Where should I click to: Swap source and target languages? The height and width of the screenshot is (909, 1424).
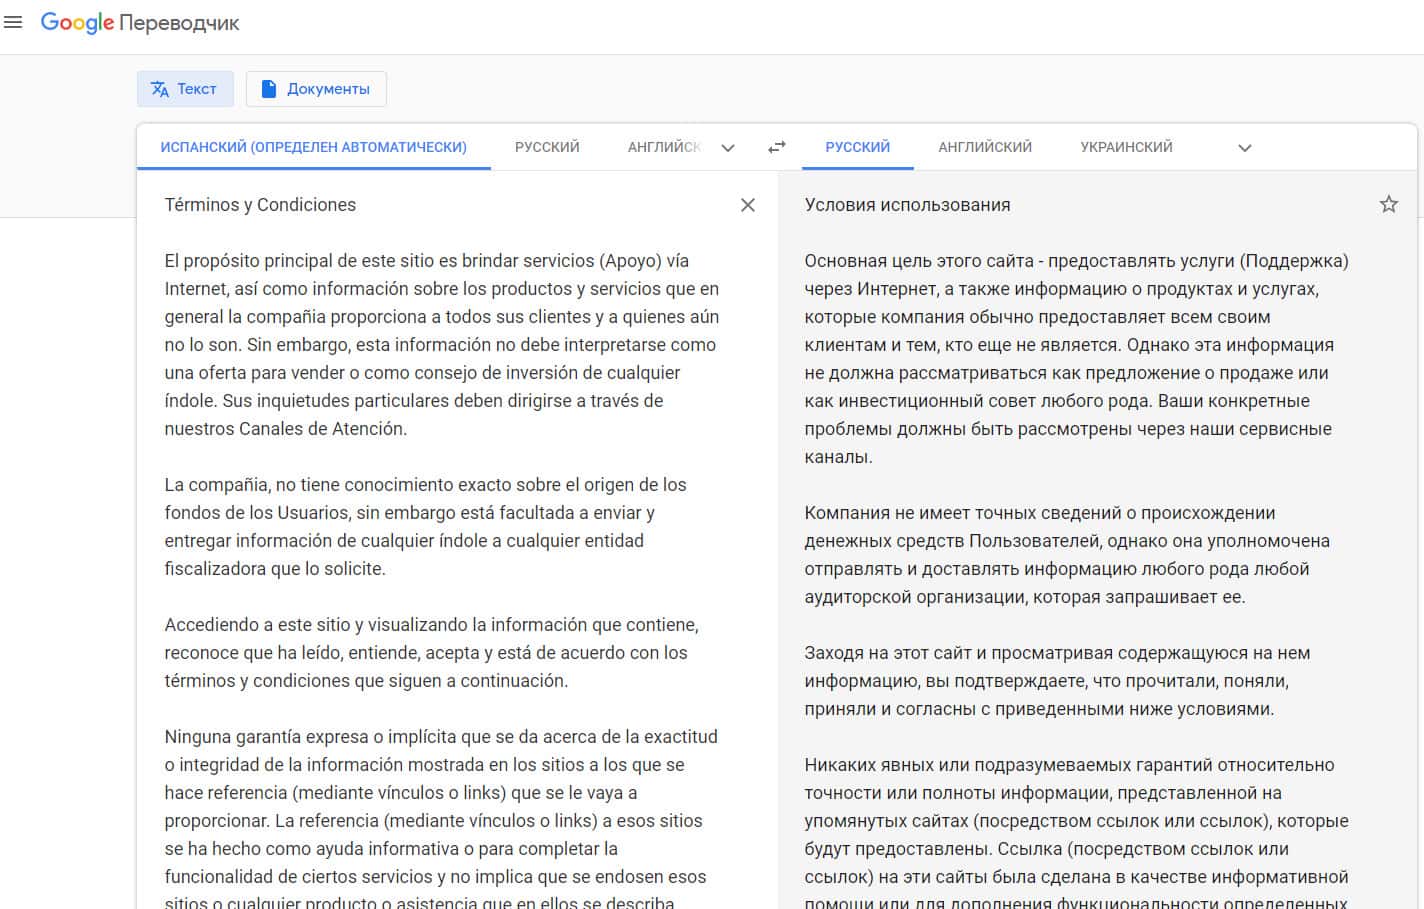[x=776, y=147]
